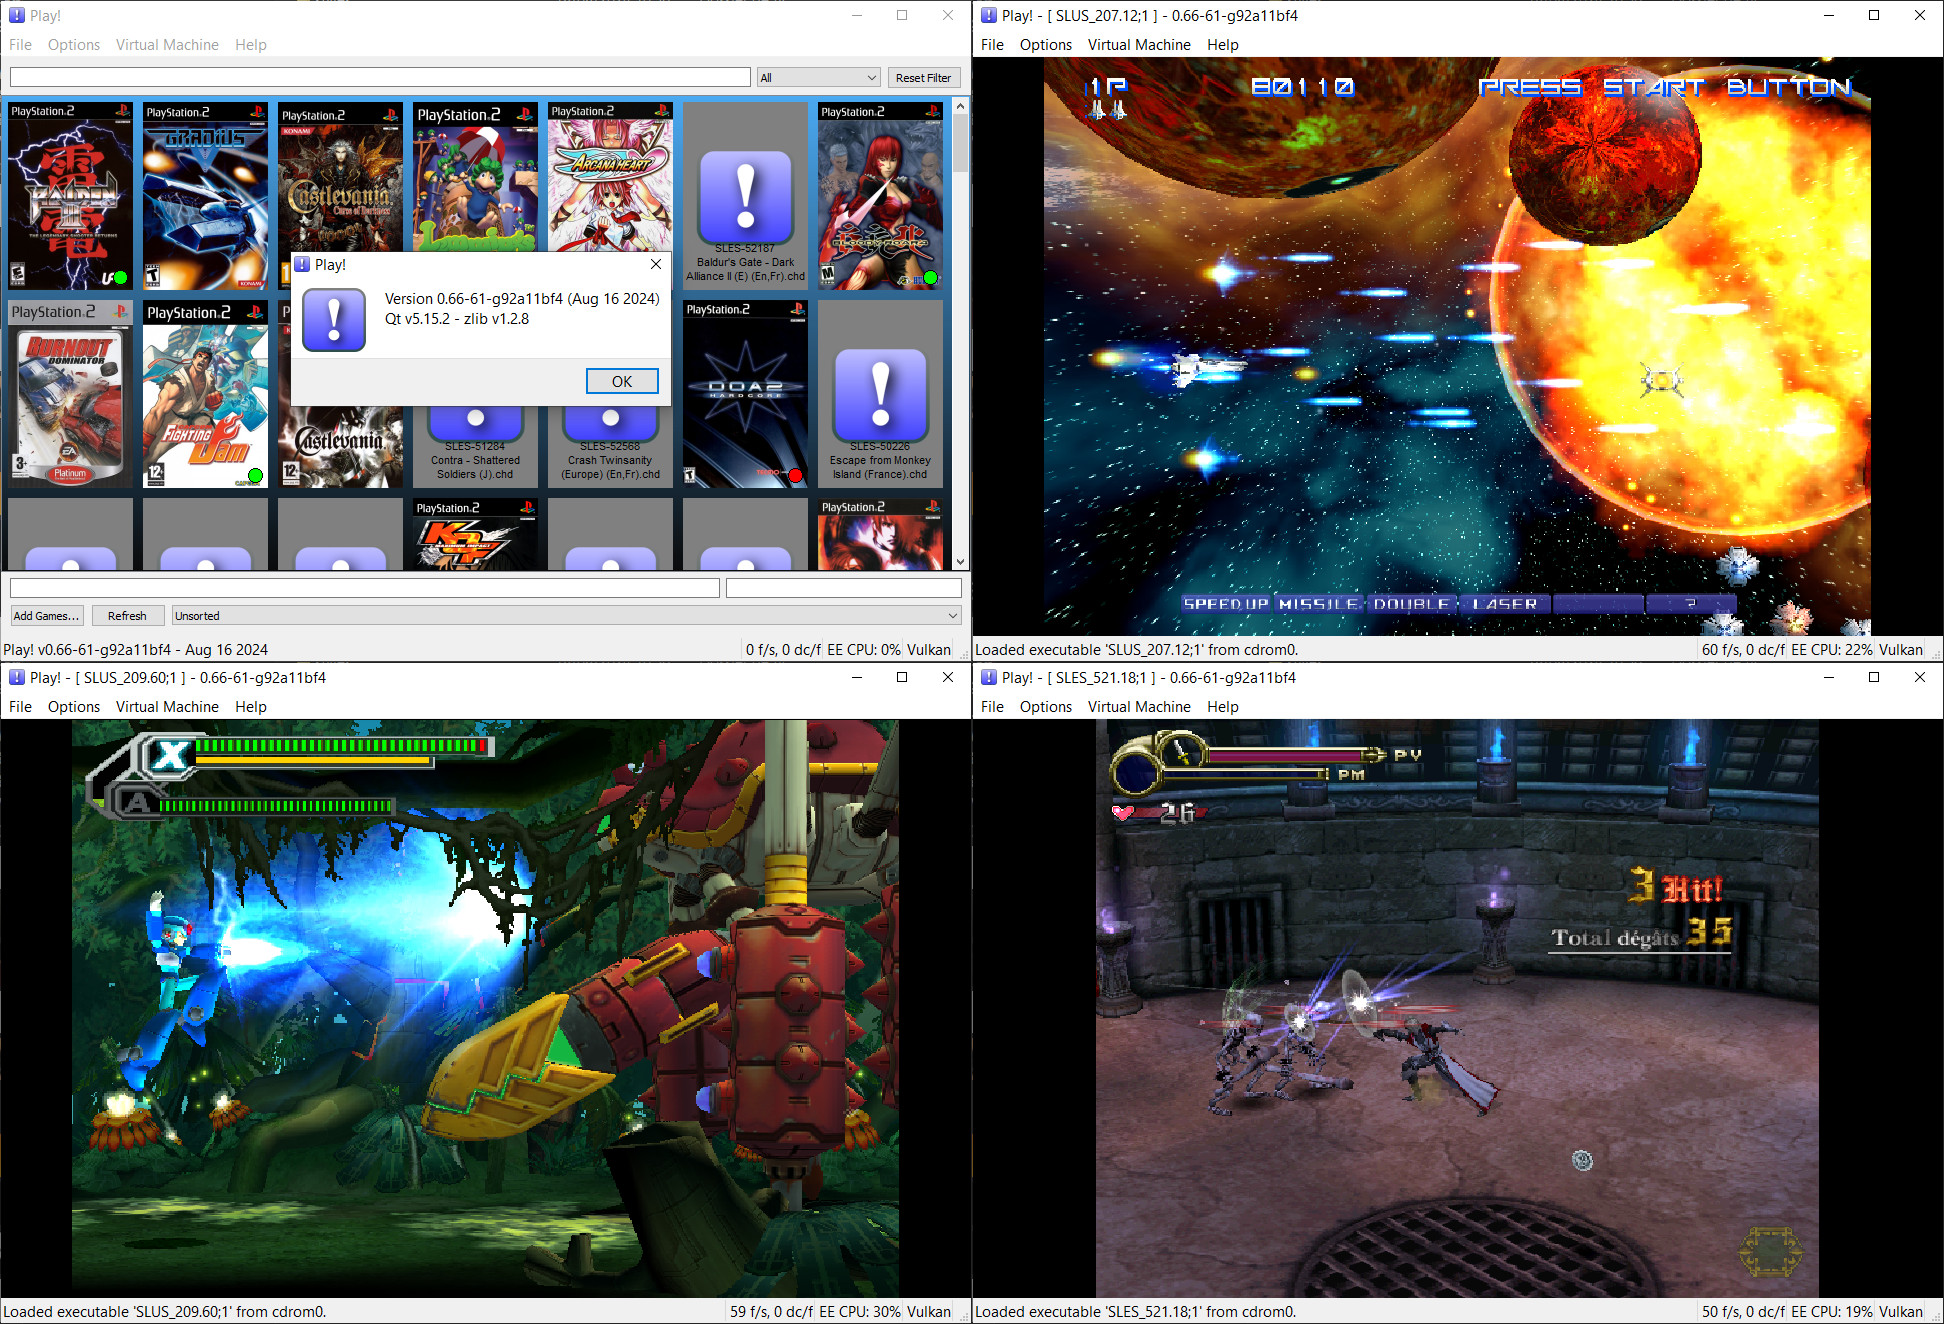The height and width of the screenshot is (1324, 1944).
Task: Click the Play! app icon in SLUS_209.60 title bar
Action: click(16, 677)
